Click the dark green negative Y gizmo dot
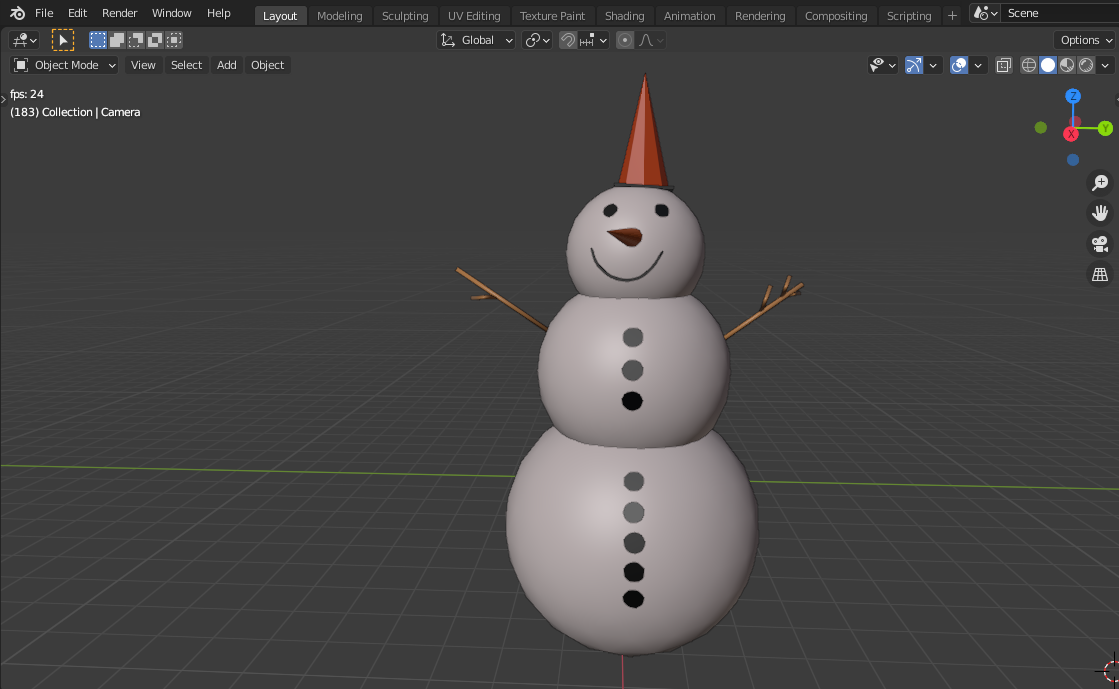This screenshot has height=689, width=1119. (x=1040, y=128)
